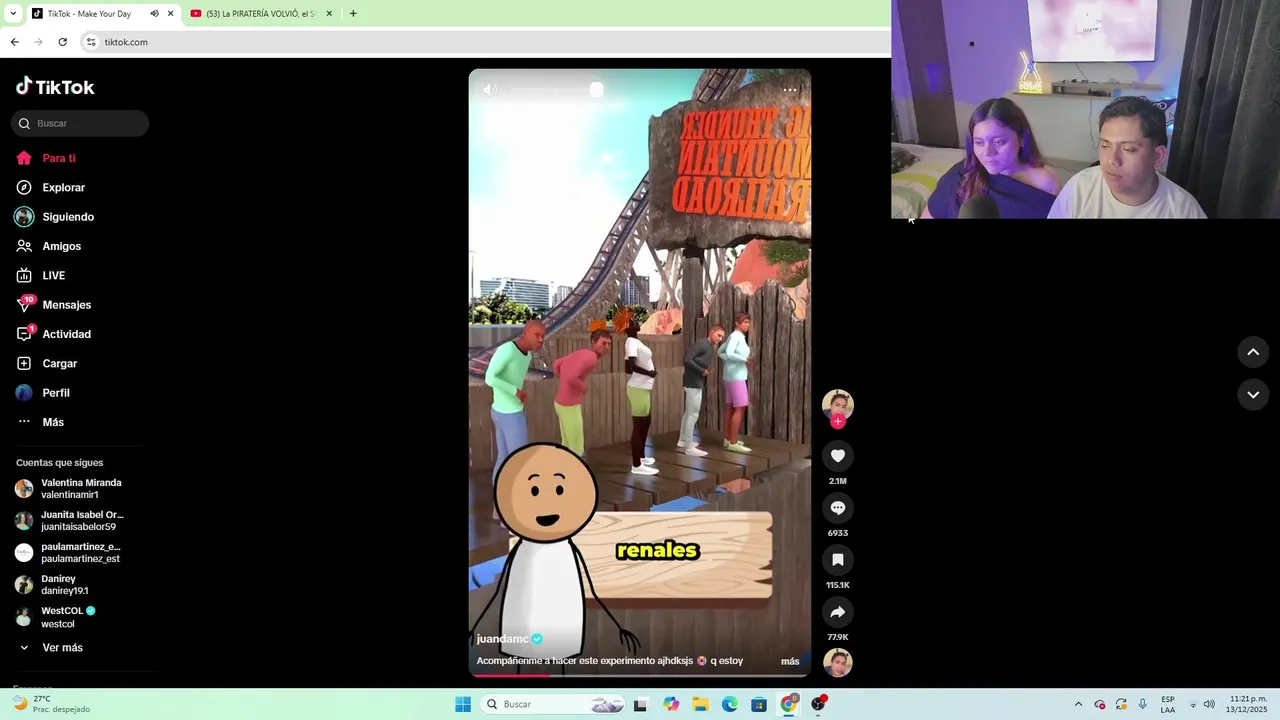Open Mensajes inbox
Screen dimensions: 1280x720
(54, 305)
